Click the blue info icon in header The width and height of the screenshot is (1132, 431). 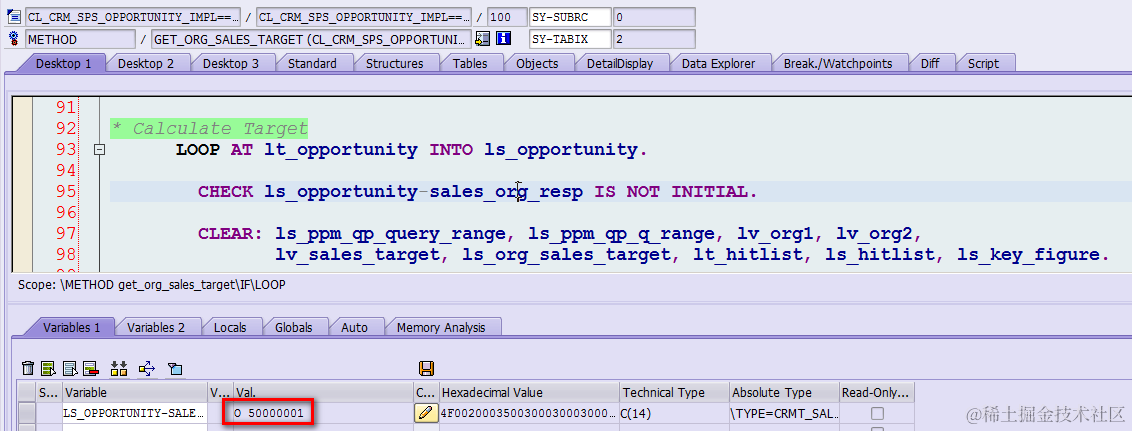[x=505, y=38]
